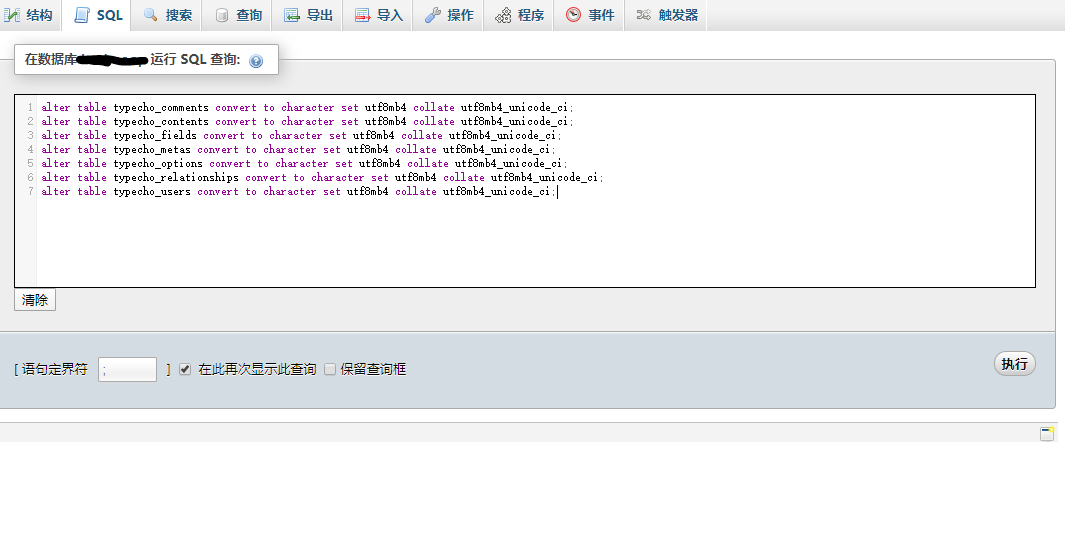Image resolution: width=1065 pixels, height=549 pixels.
Task: Open the SQL query help icon
Action: click(256, 61)
